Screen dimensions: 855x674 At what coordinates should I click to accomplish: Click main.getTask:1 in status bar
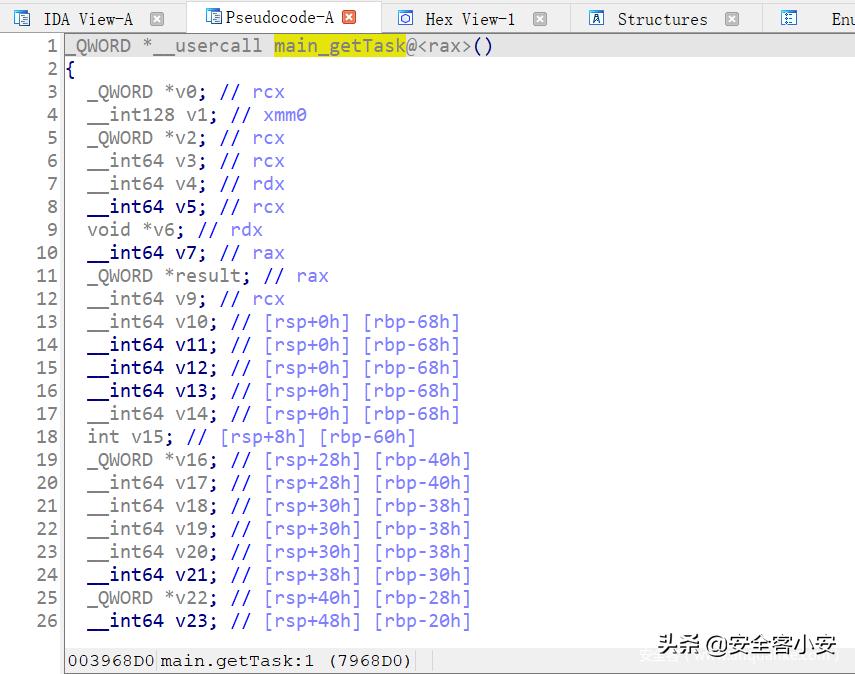coord(237,660)
